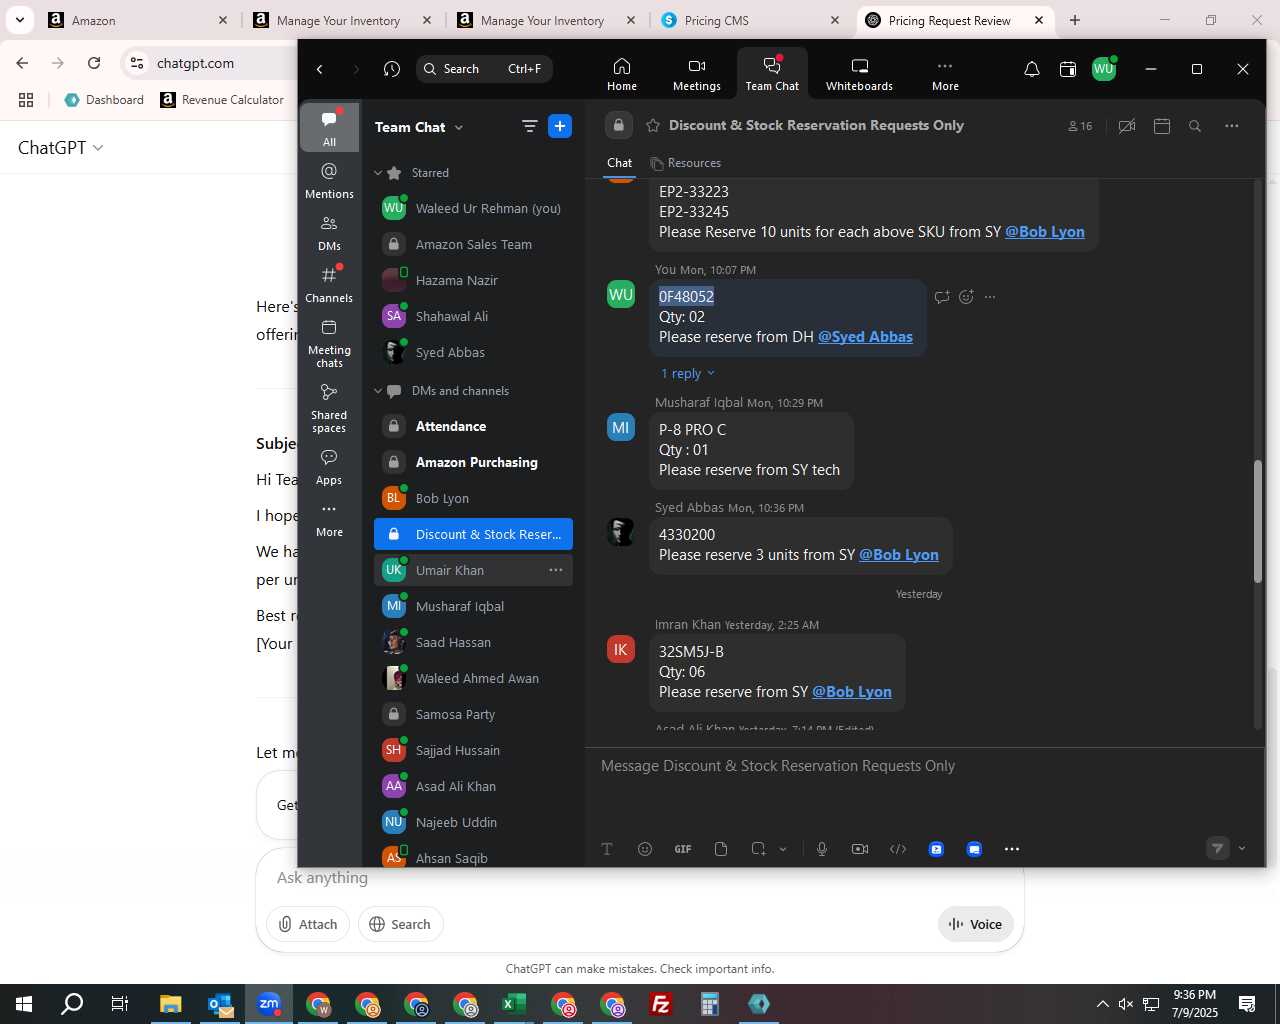Open the Meetings tab in Zoom
This screenshot has height=1024, width=1280.
[x=697, y=74]
